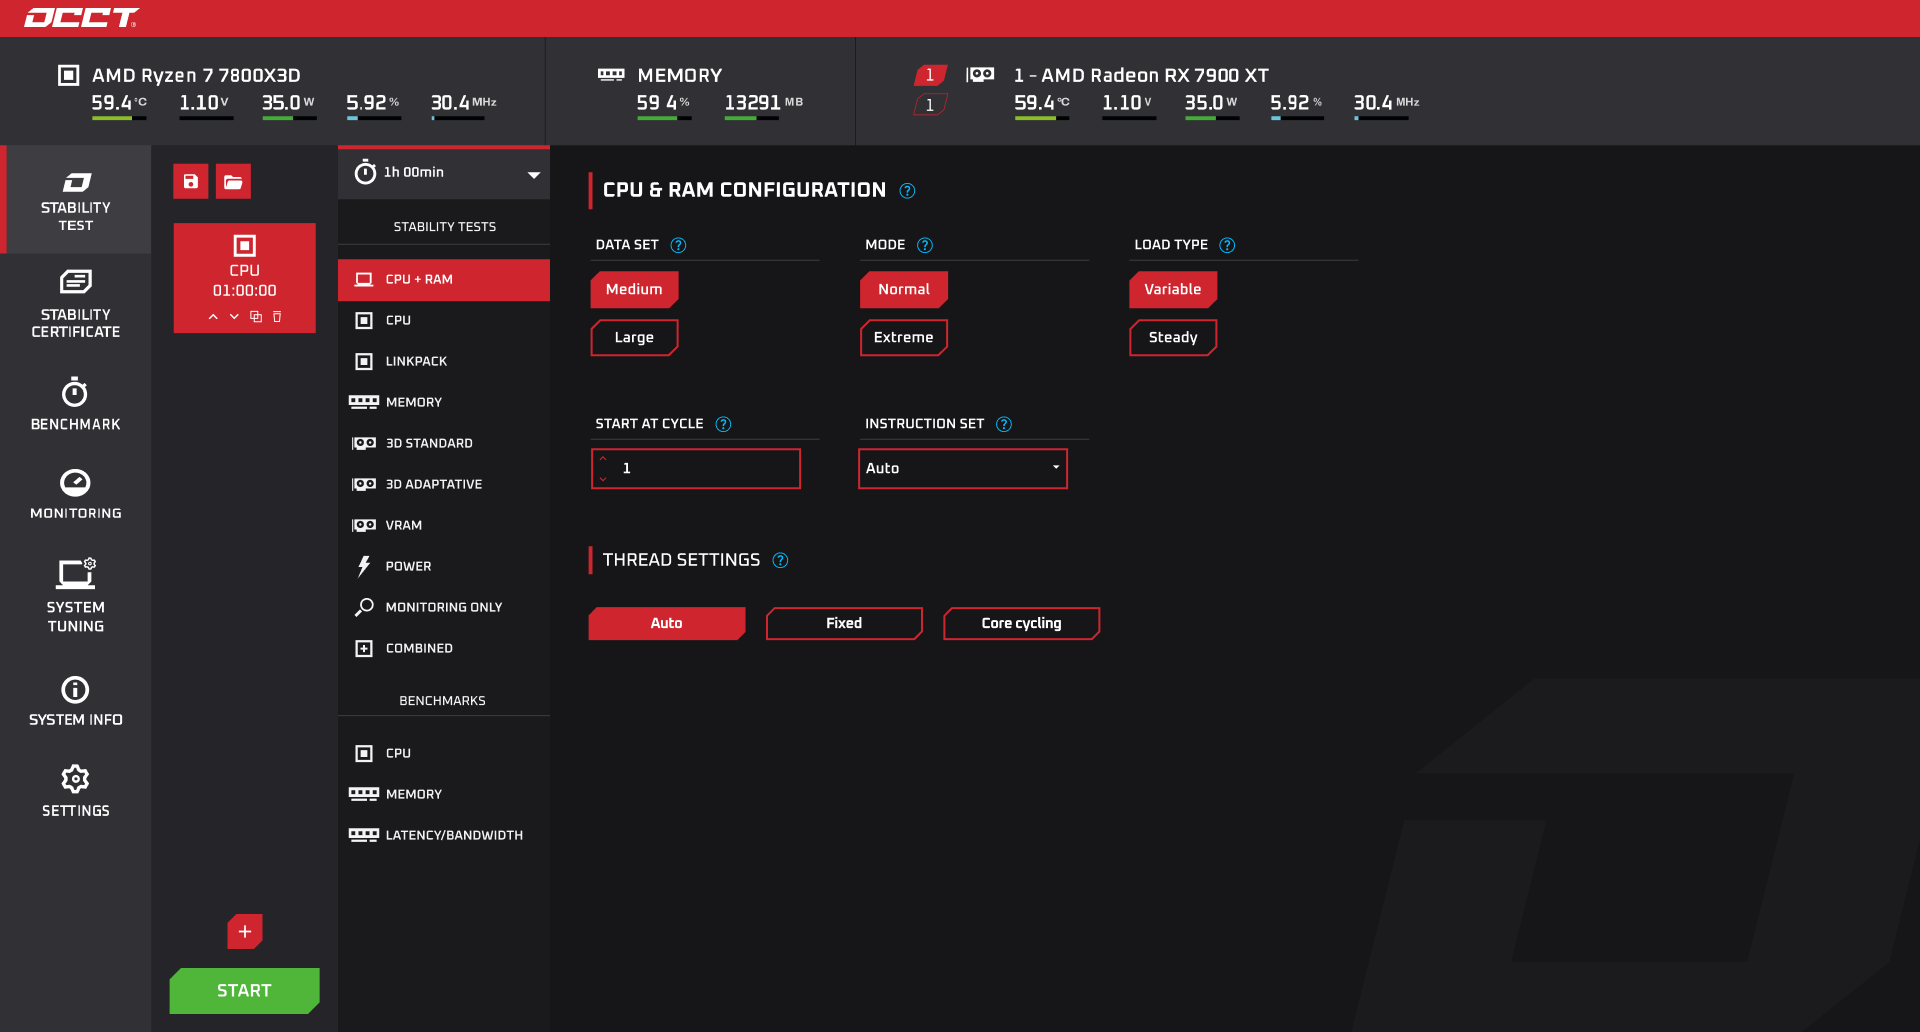
Task: Show help for Instruction Set
Action: (1004, 424)
